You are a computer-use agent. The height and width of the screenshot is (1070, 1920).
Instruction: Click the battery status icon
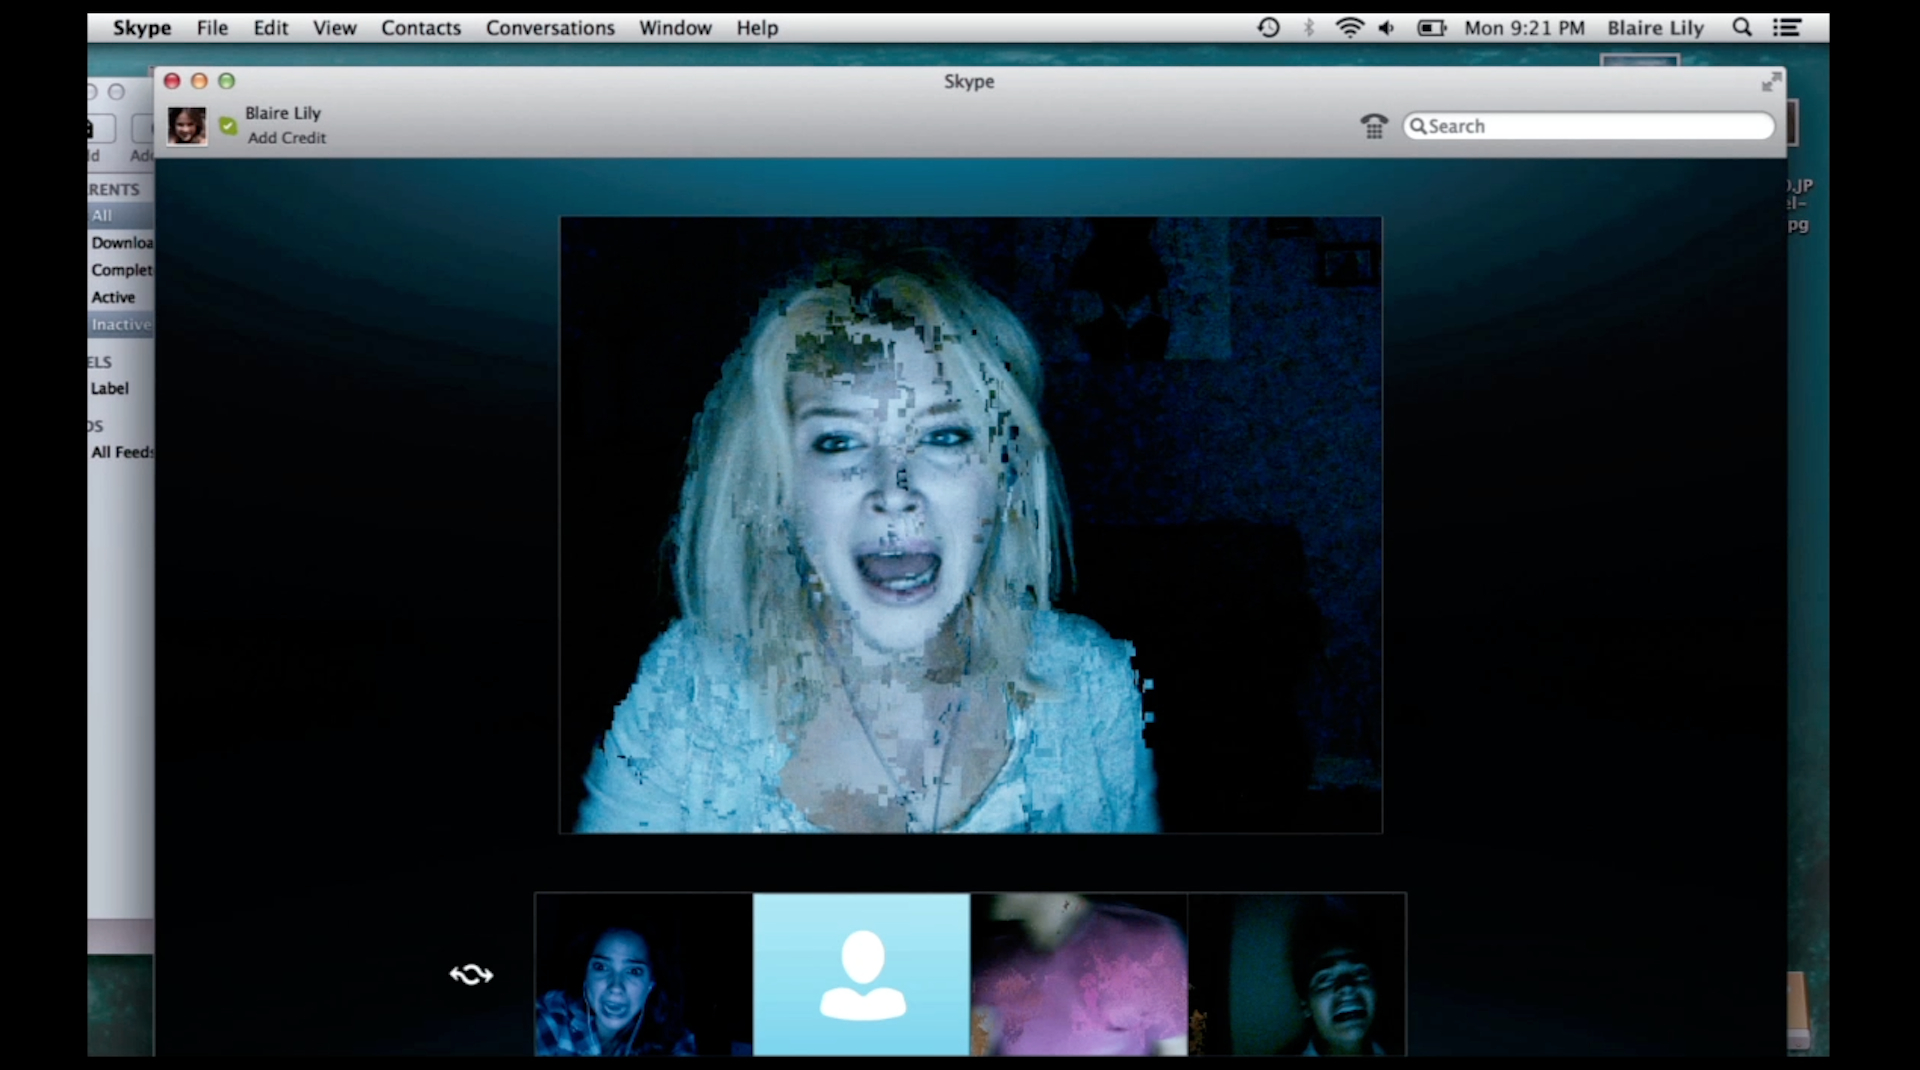pyautogui.click(x=1432, y=28)
